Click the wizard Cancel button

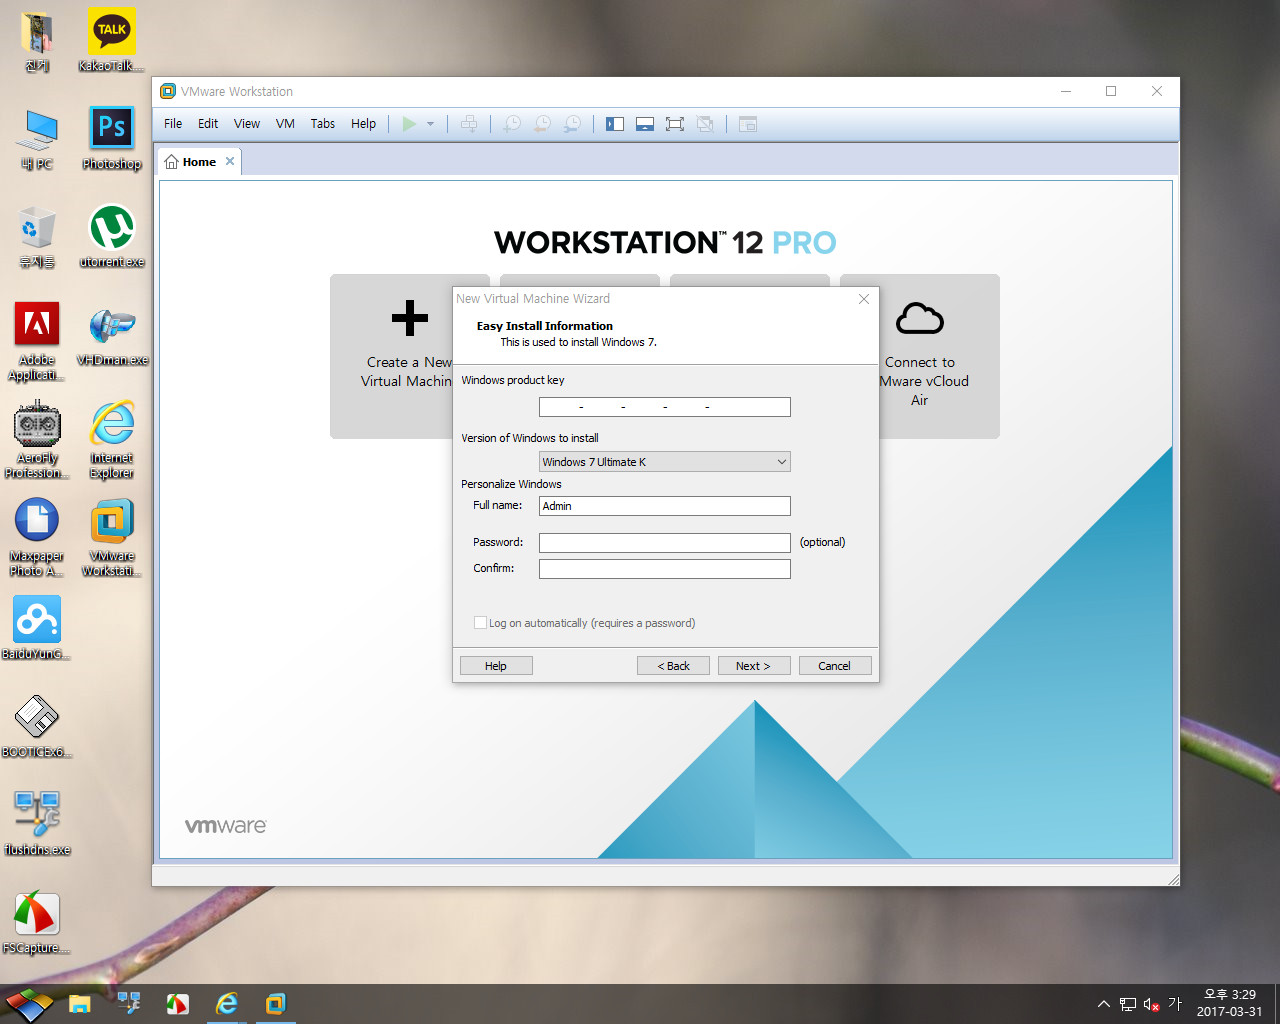tap(835, 666)
